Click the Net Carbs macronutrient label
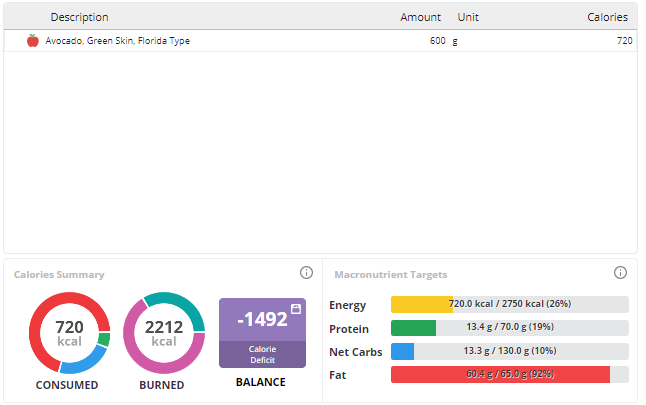This screenshot has width=646, height=405. pos(356,352)
